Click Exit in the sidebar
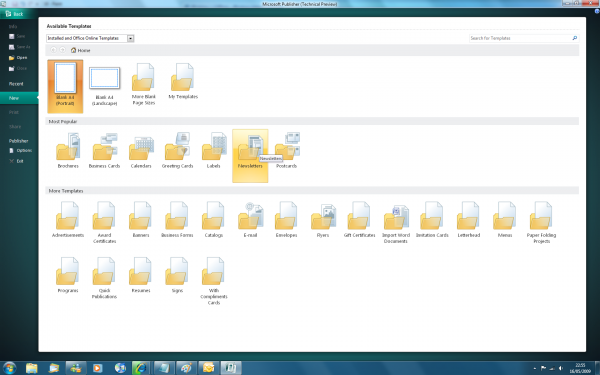 pos(16,161)
